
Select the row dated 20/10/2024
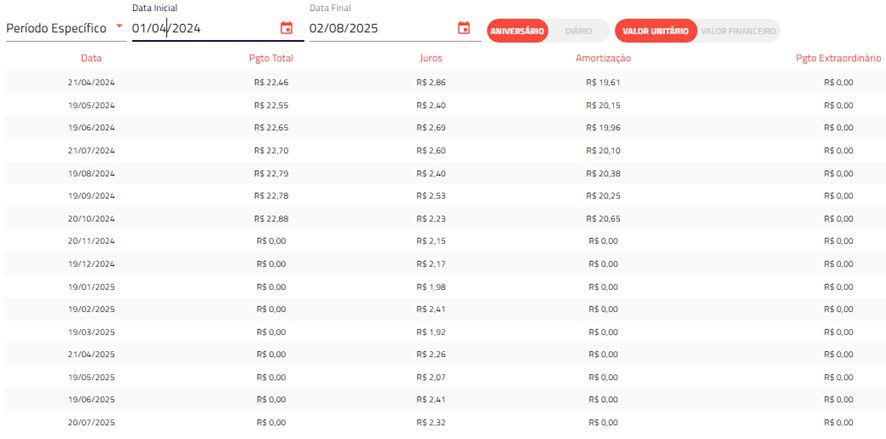point(443,219)
